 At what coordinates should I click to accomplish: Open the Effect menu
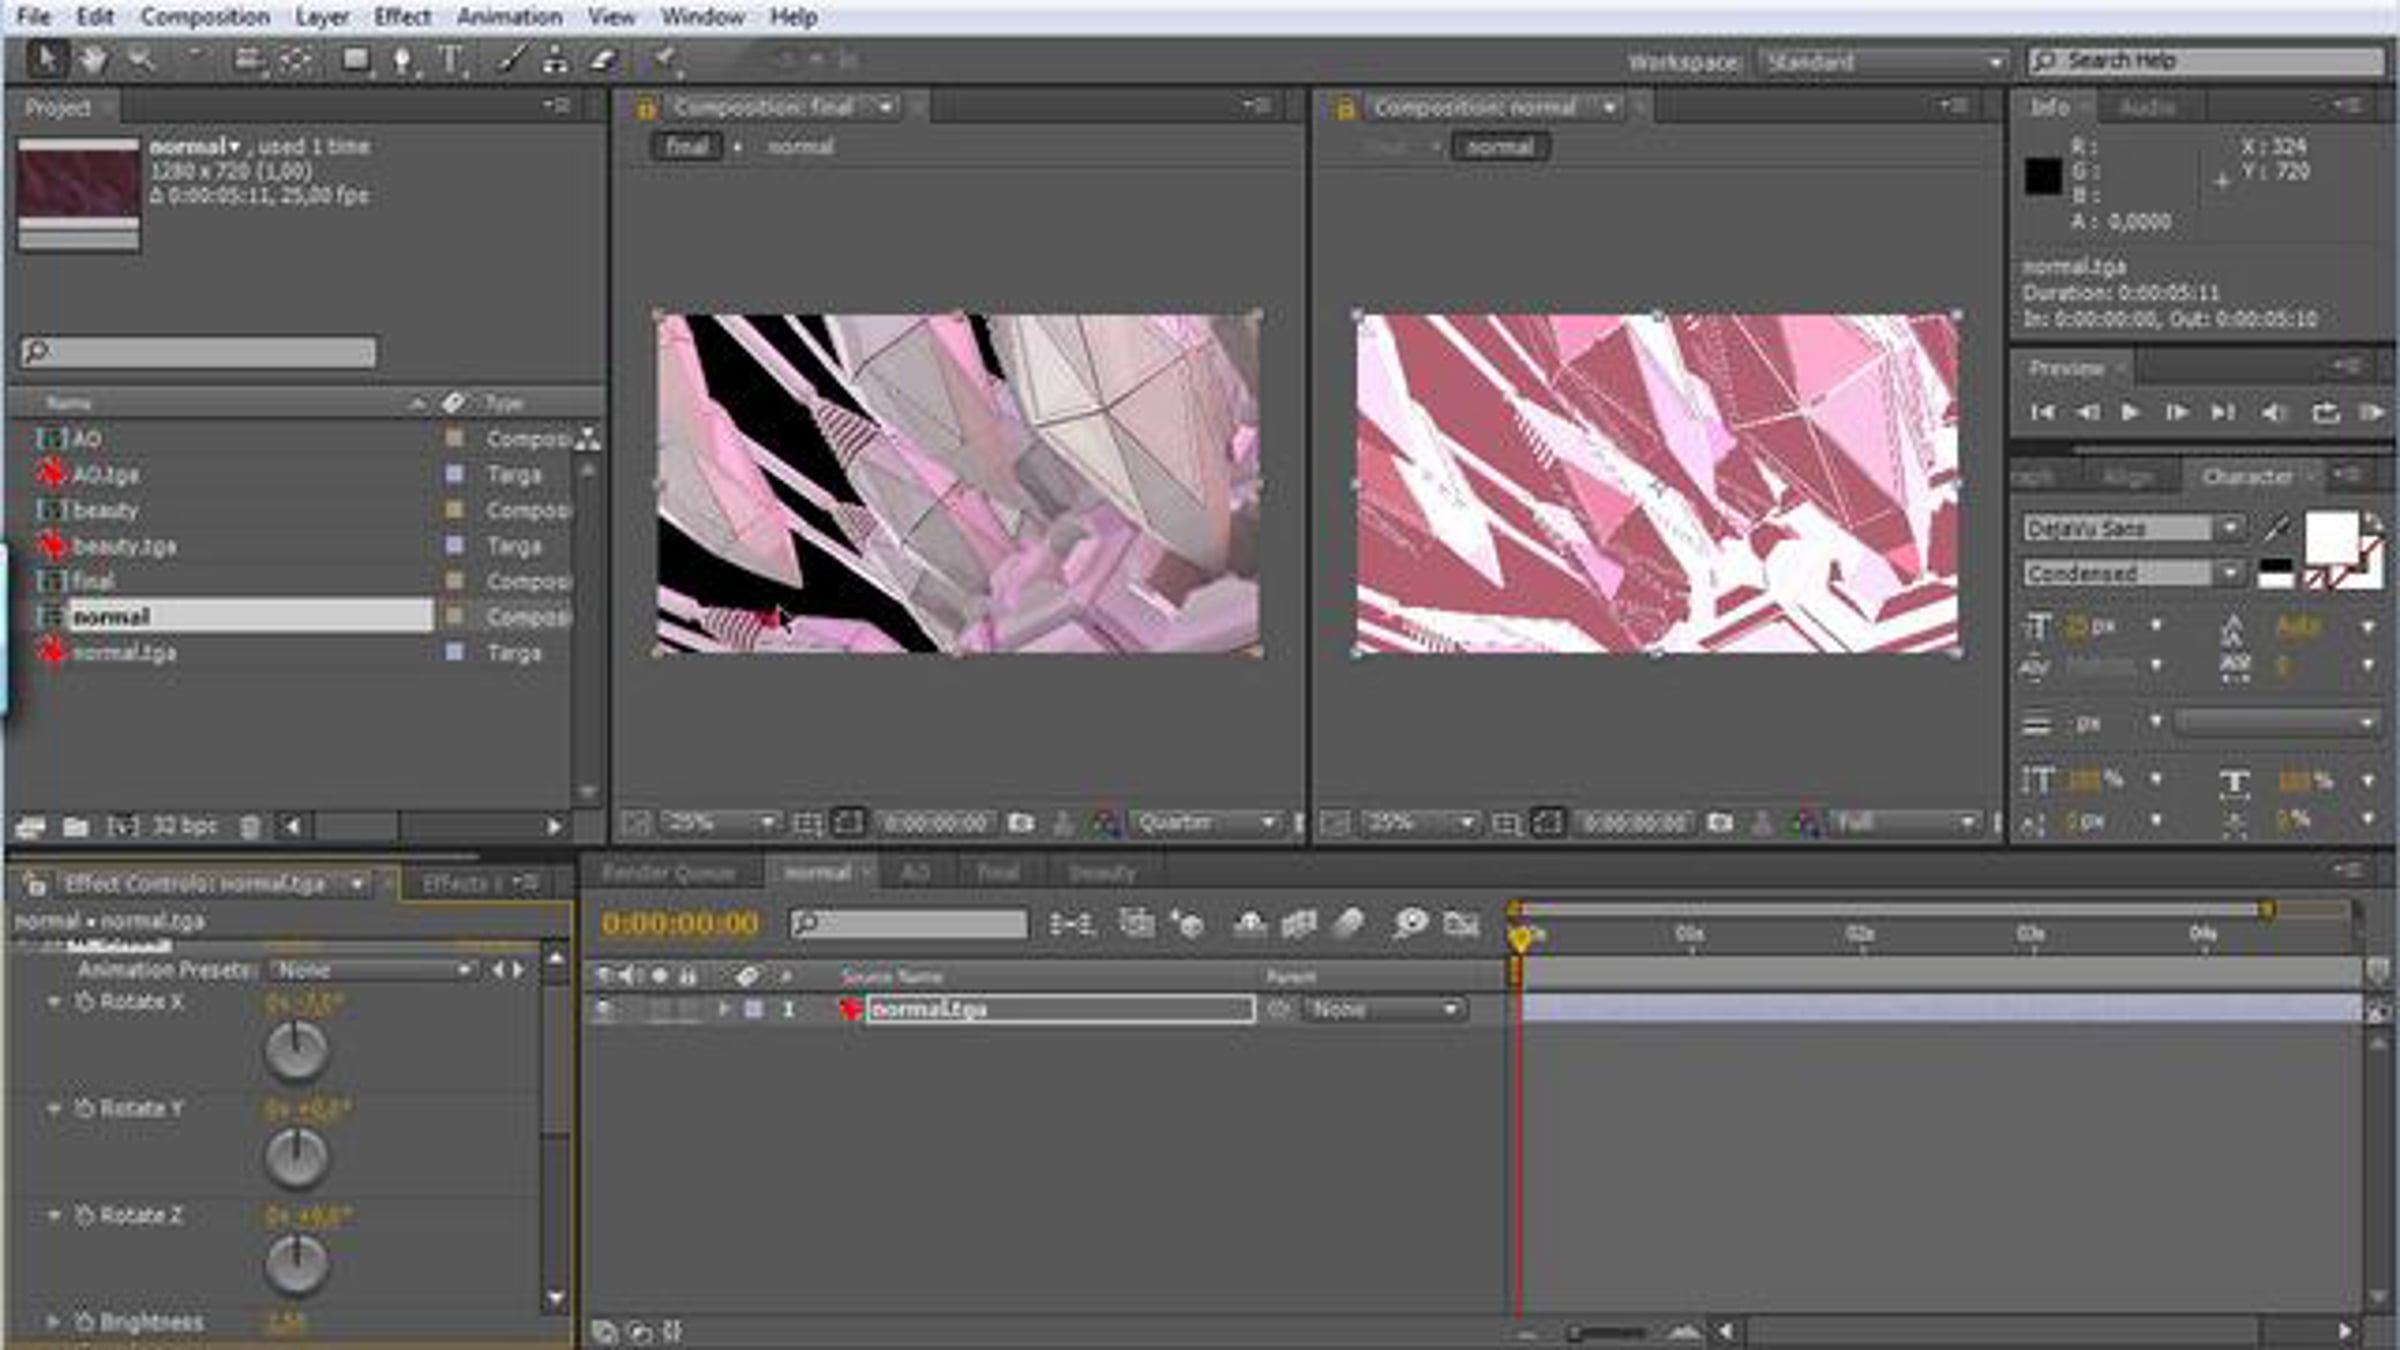402,17
